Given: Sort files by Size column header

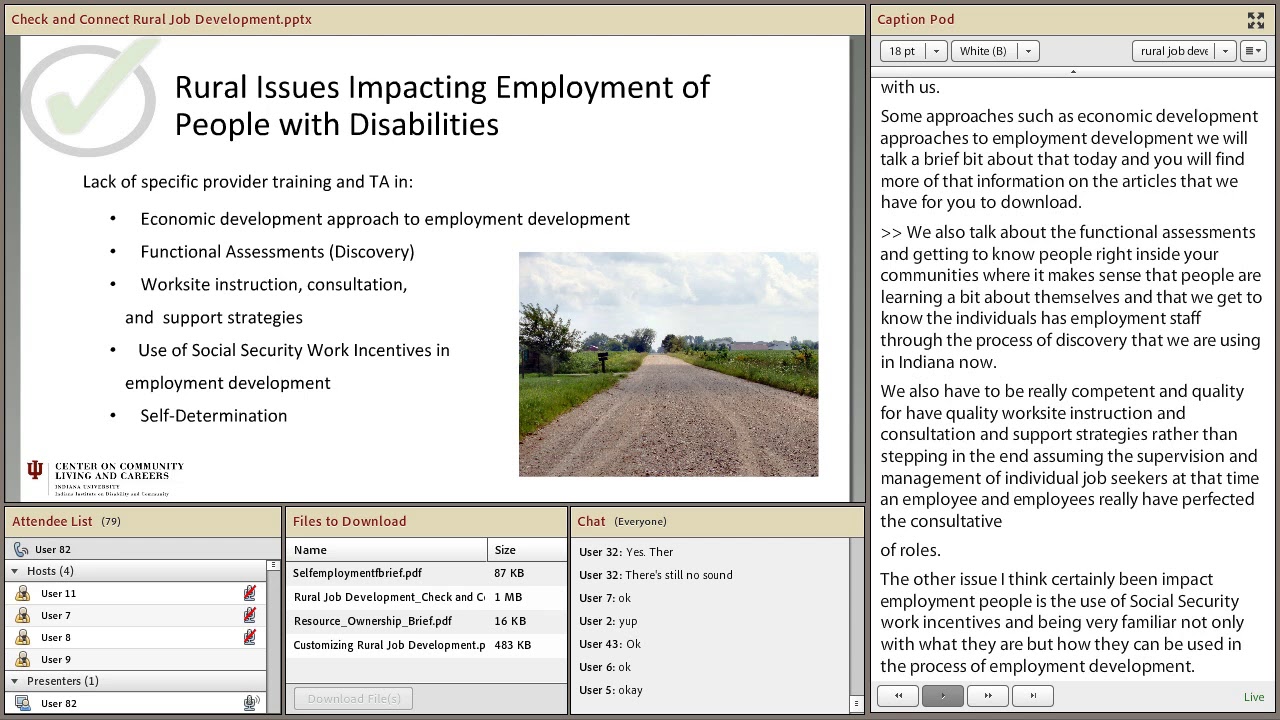Looking at the screenshot, I should point(527,550).
